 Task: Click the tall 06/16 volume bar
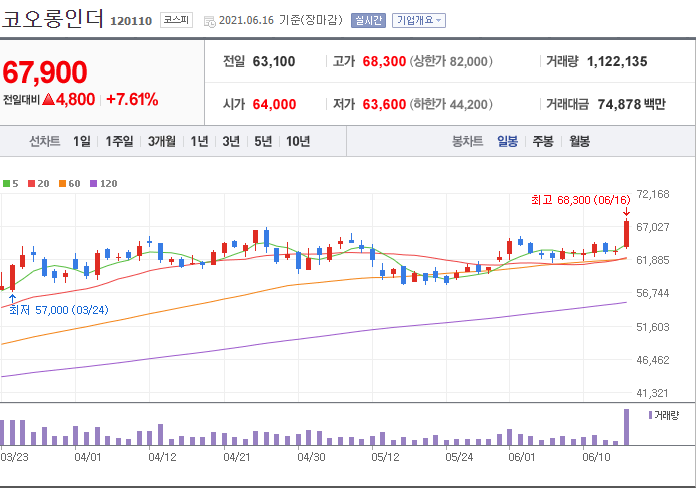pos(627,427)
